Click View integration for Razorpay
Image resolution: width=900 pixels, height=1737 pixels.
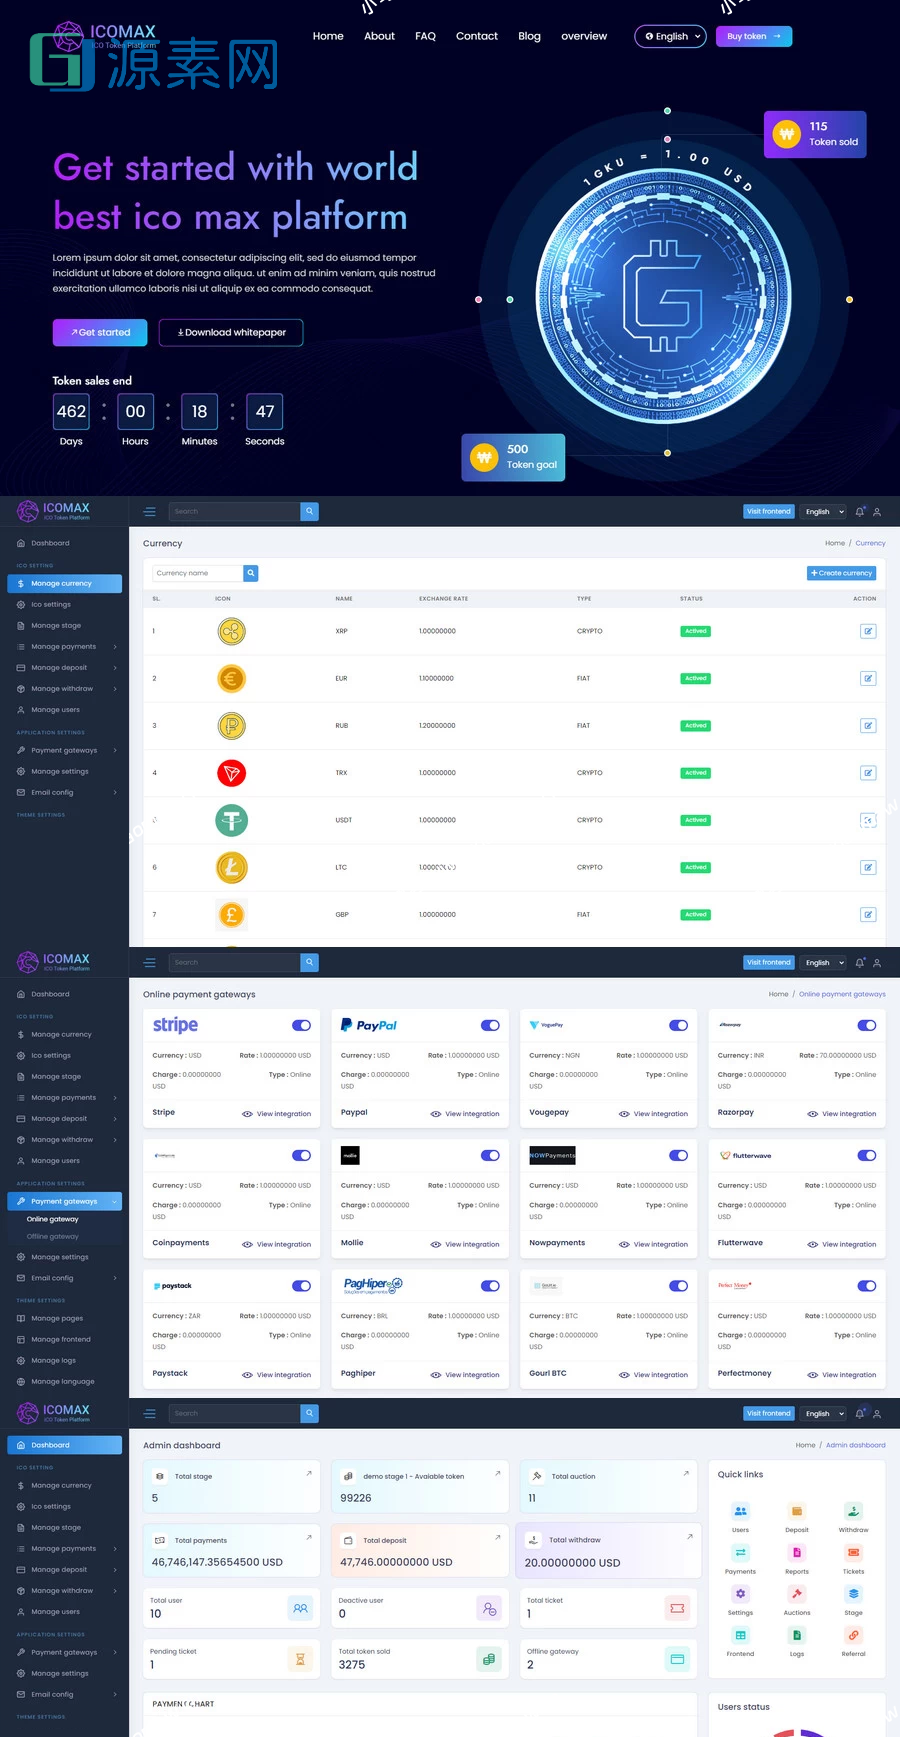point(848,1114)
